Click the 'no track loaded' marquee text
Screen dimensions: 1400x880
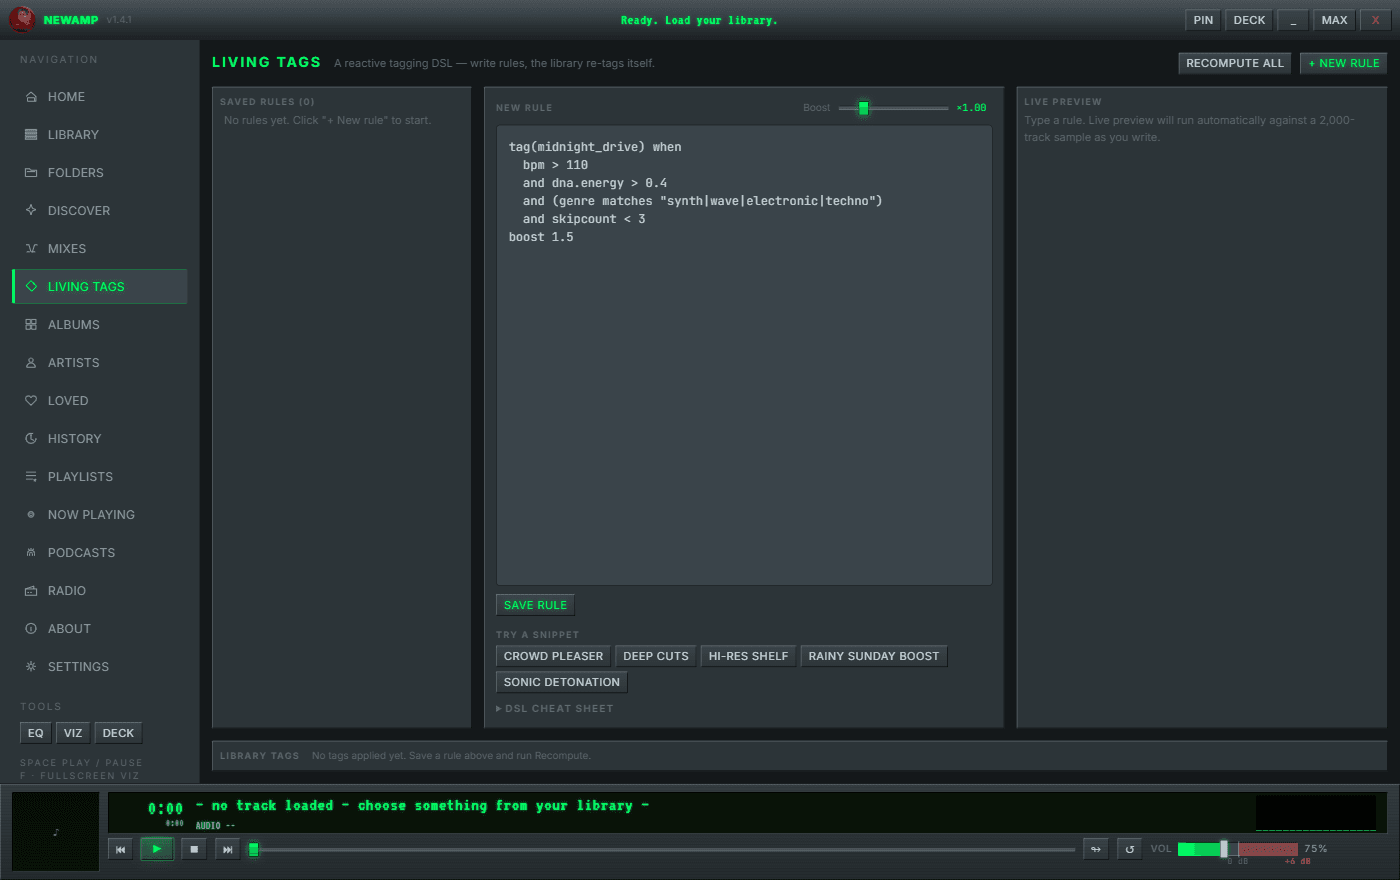point(422,806)
